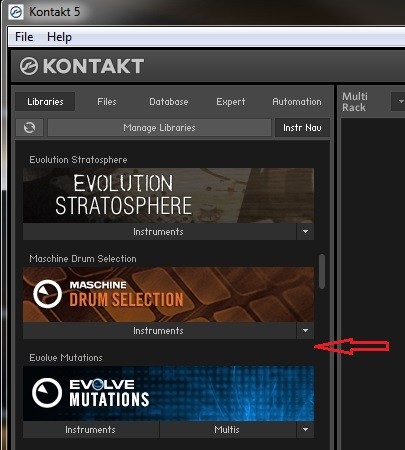
Task: Open Evolution Stratosphere options dropdown arrow
Action: (305, 232)
